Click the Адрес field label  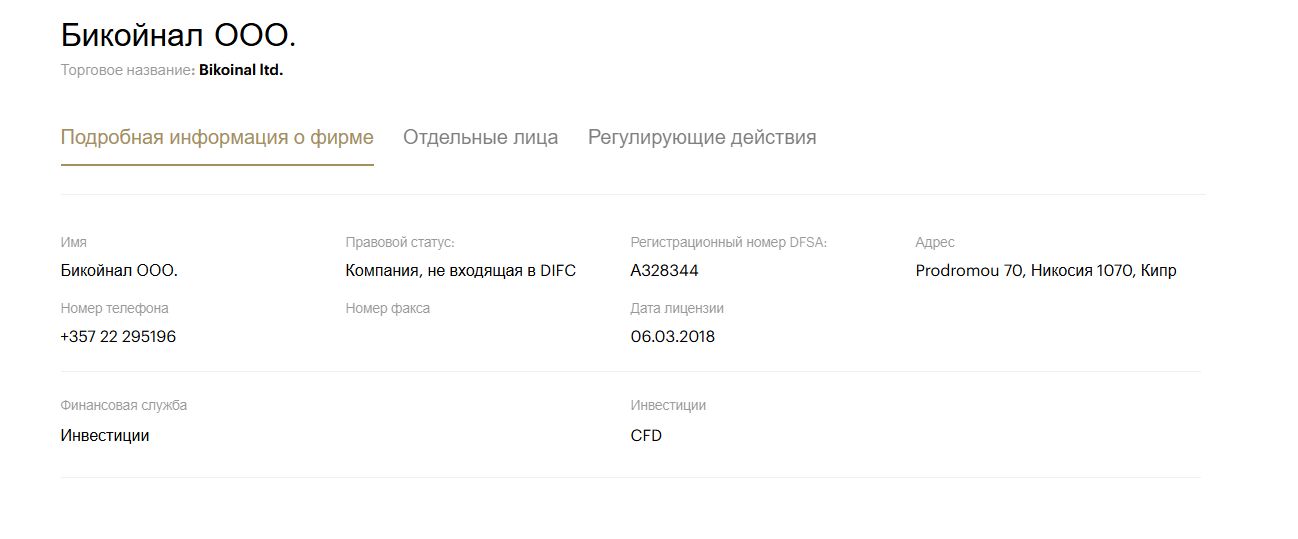coord(935,243)
